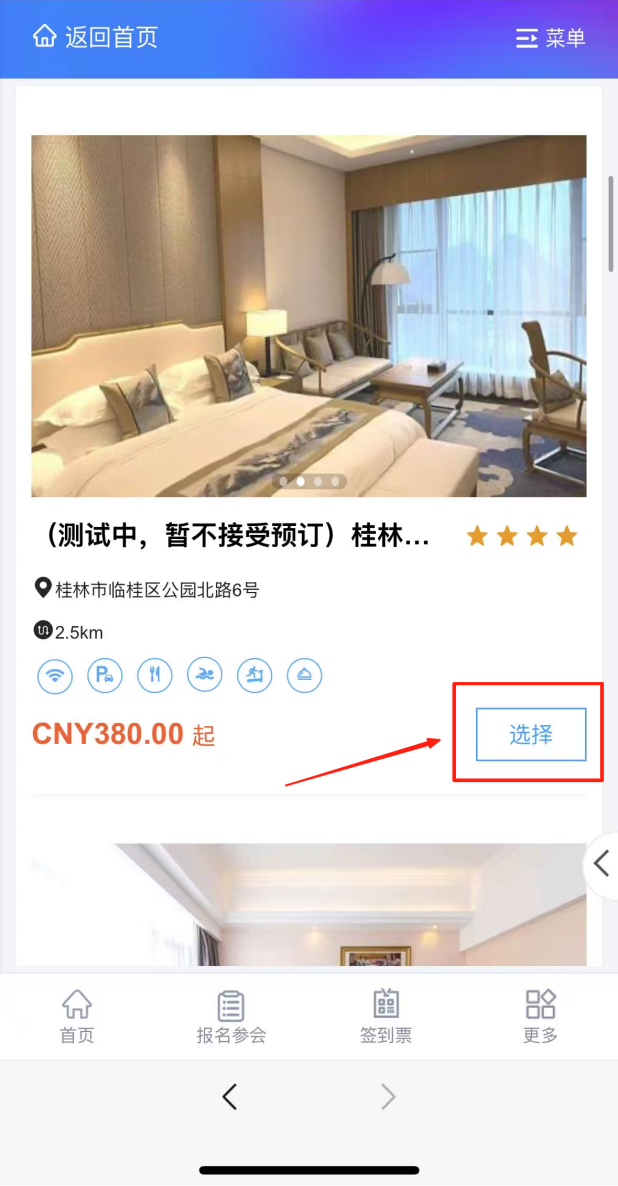This screenshot has height=1186, width=618.
Task: Tap the room service bell icon
Action: [x=305, y=675]
